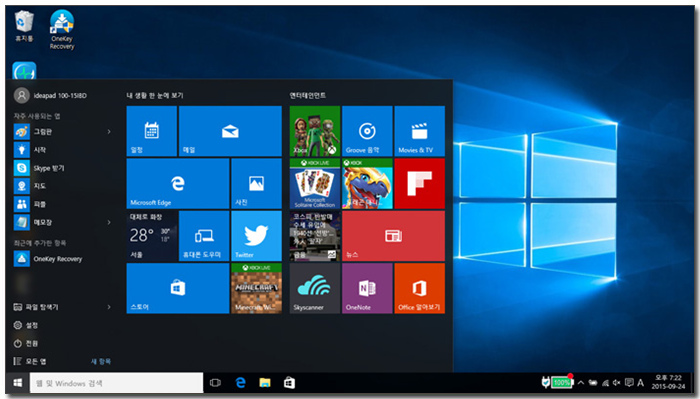700x399 pixels.
Task: Open OneKey Recovery from recently added
Action: [62, 259]
